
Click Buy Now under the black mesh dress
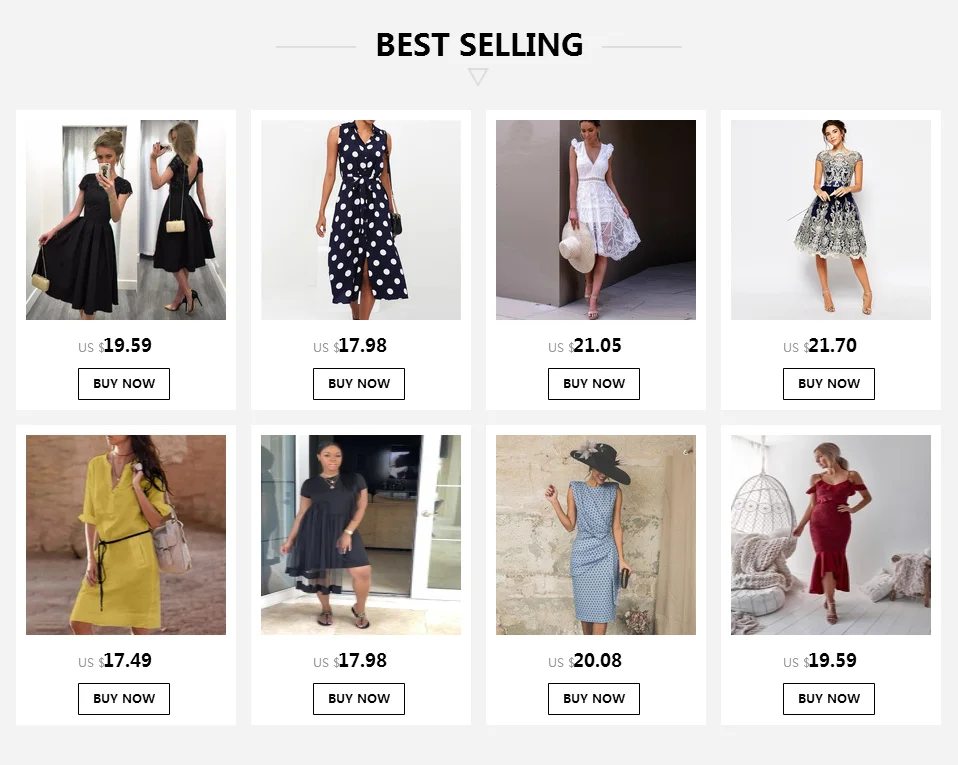(x=359, y=699)
